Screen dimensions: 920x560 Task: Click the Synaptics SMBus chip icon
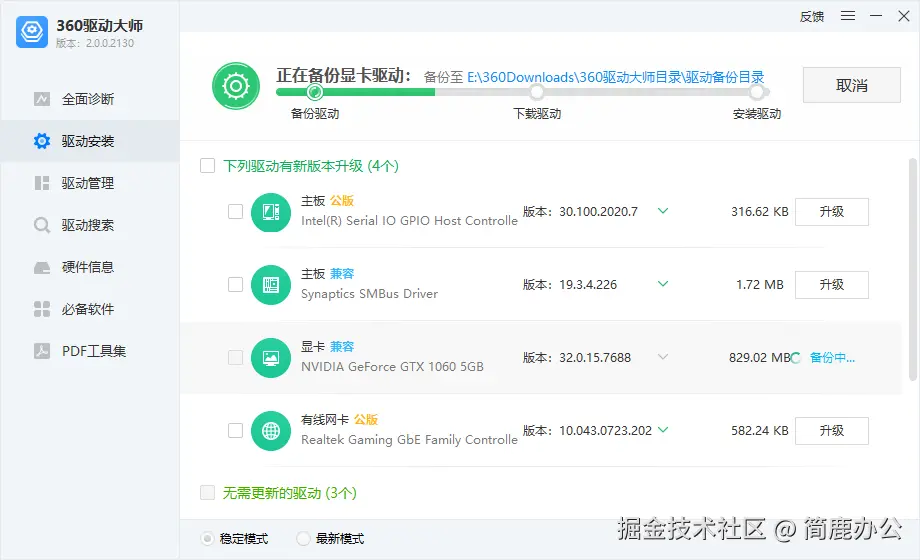pyautogui.click(x=270, y=285)
